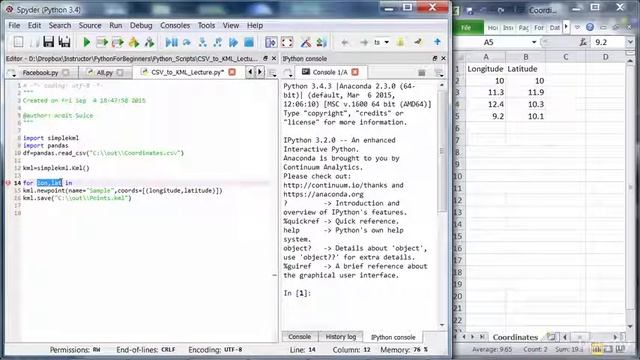The height and width of the screenshot is (360, 640).
Task: Open Spyder Debug menu
Action: click(141, 25)
